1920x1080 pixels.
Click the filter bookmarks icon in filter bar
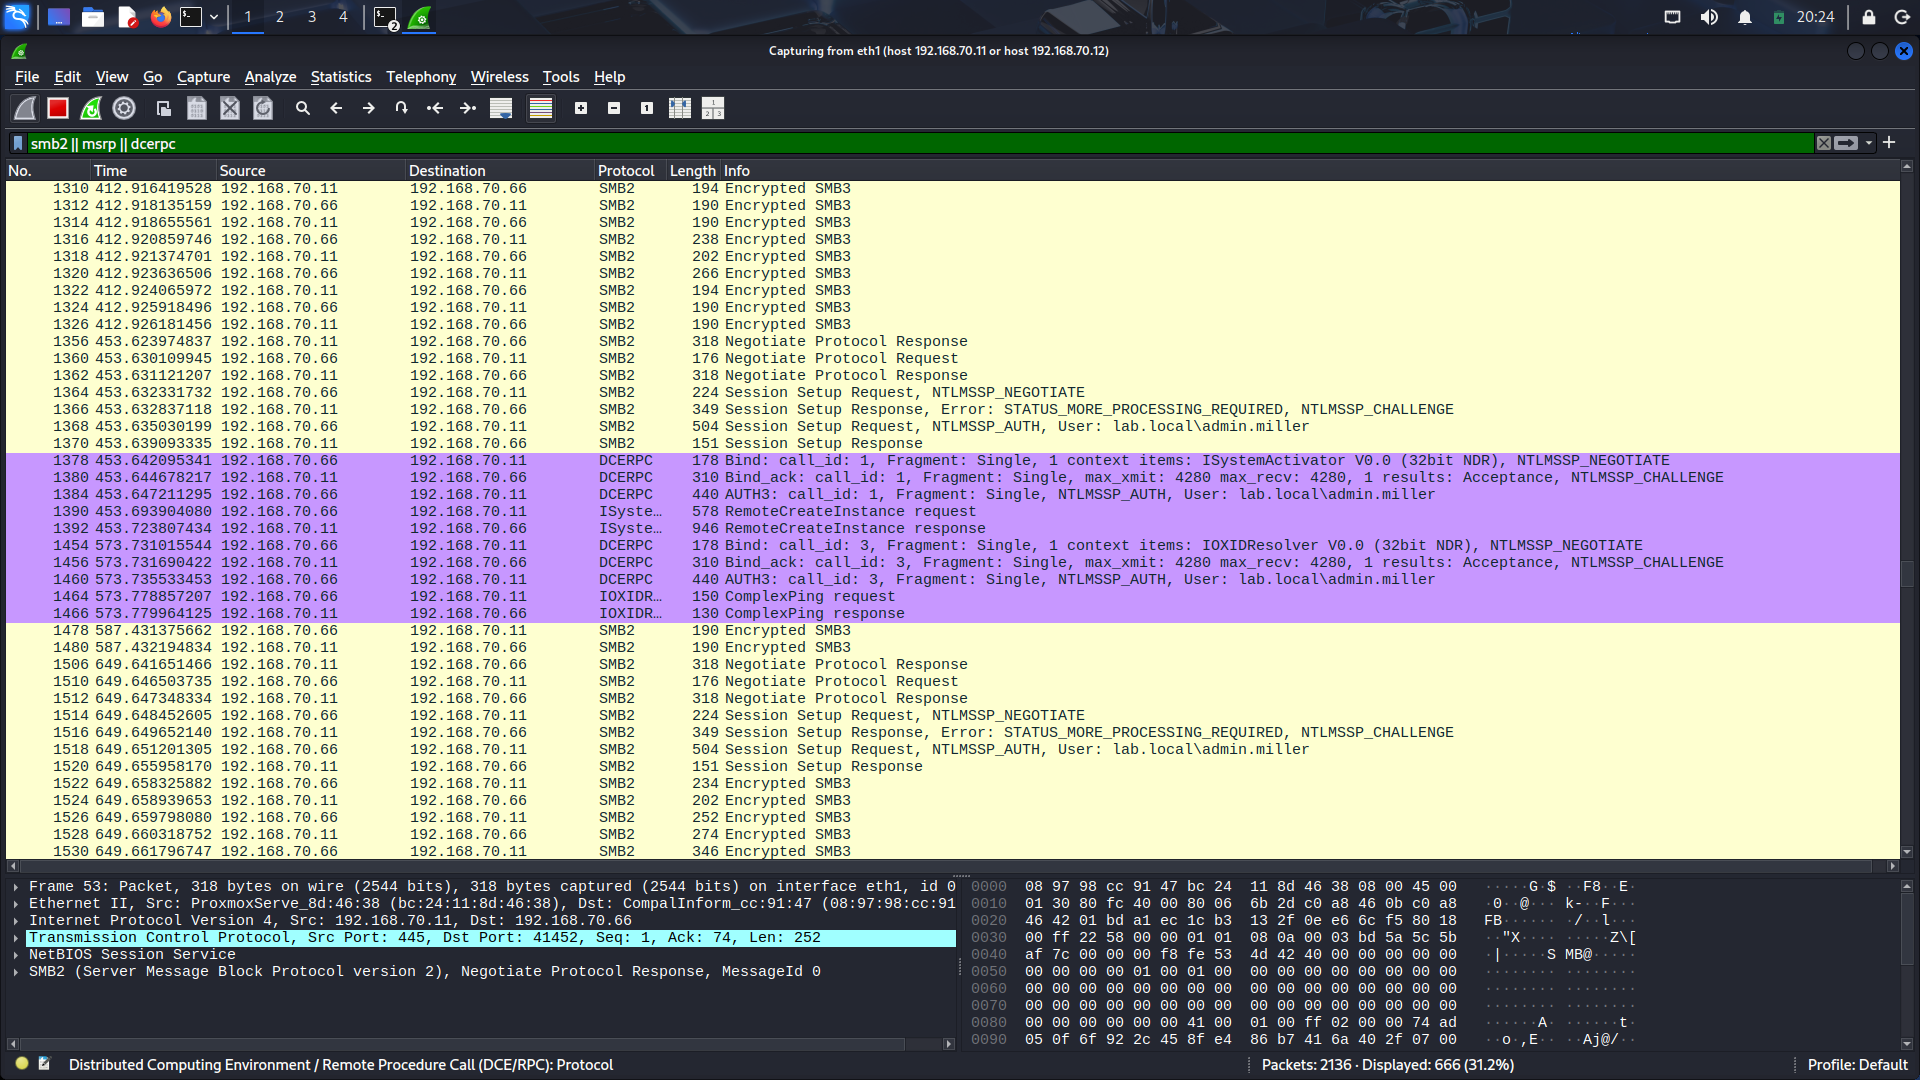[x=17, y=143]
